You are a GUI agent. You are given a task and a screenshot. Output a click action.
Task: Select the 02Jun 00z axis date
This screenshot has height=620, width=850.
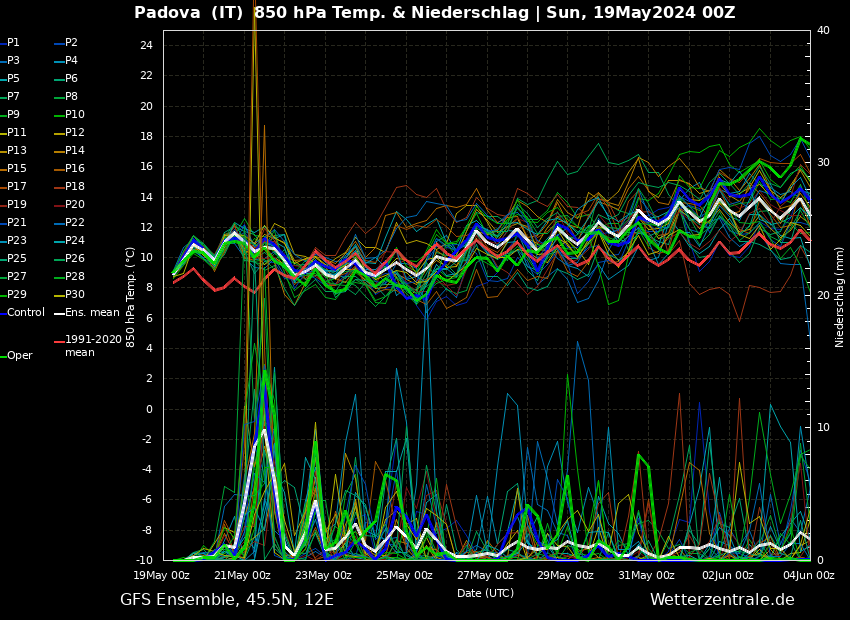point(728,576)
